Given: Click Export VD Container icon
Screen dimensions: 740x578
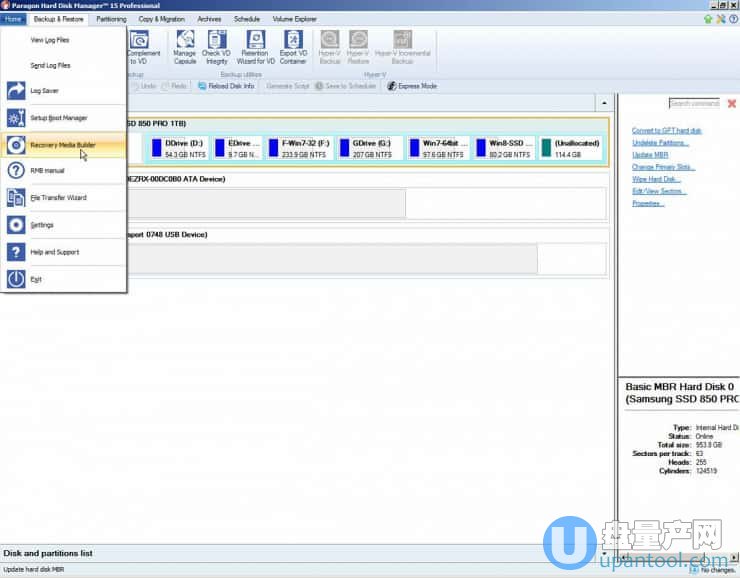Looking at the screenshot, I should [293, 45].
